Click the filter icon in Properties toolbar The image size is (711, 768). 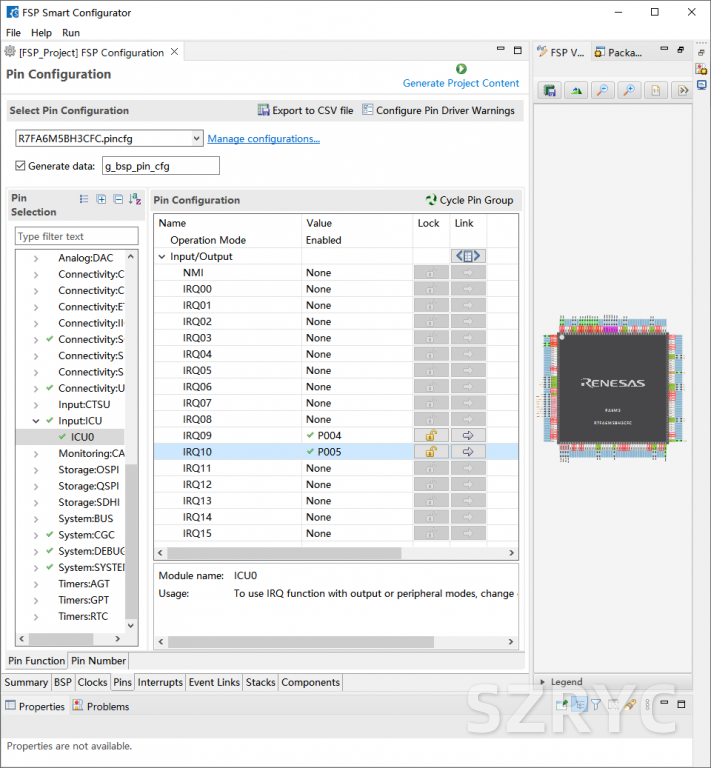tap(596, 705)
